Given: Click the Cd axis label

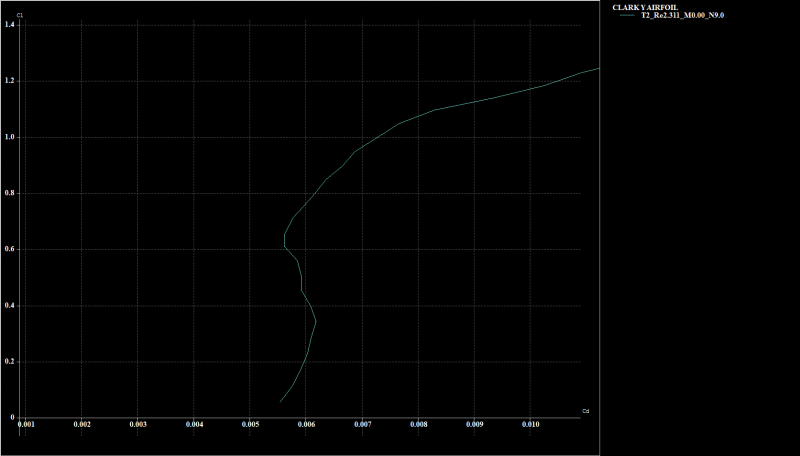Looking at the screenshot, I should [586, 410].
